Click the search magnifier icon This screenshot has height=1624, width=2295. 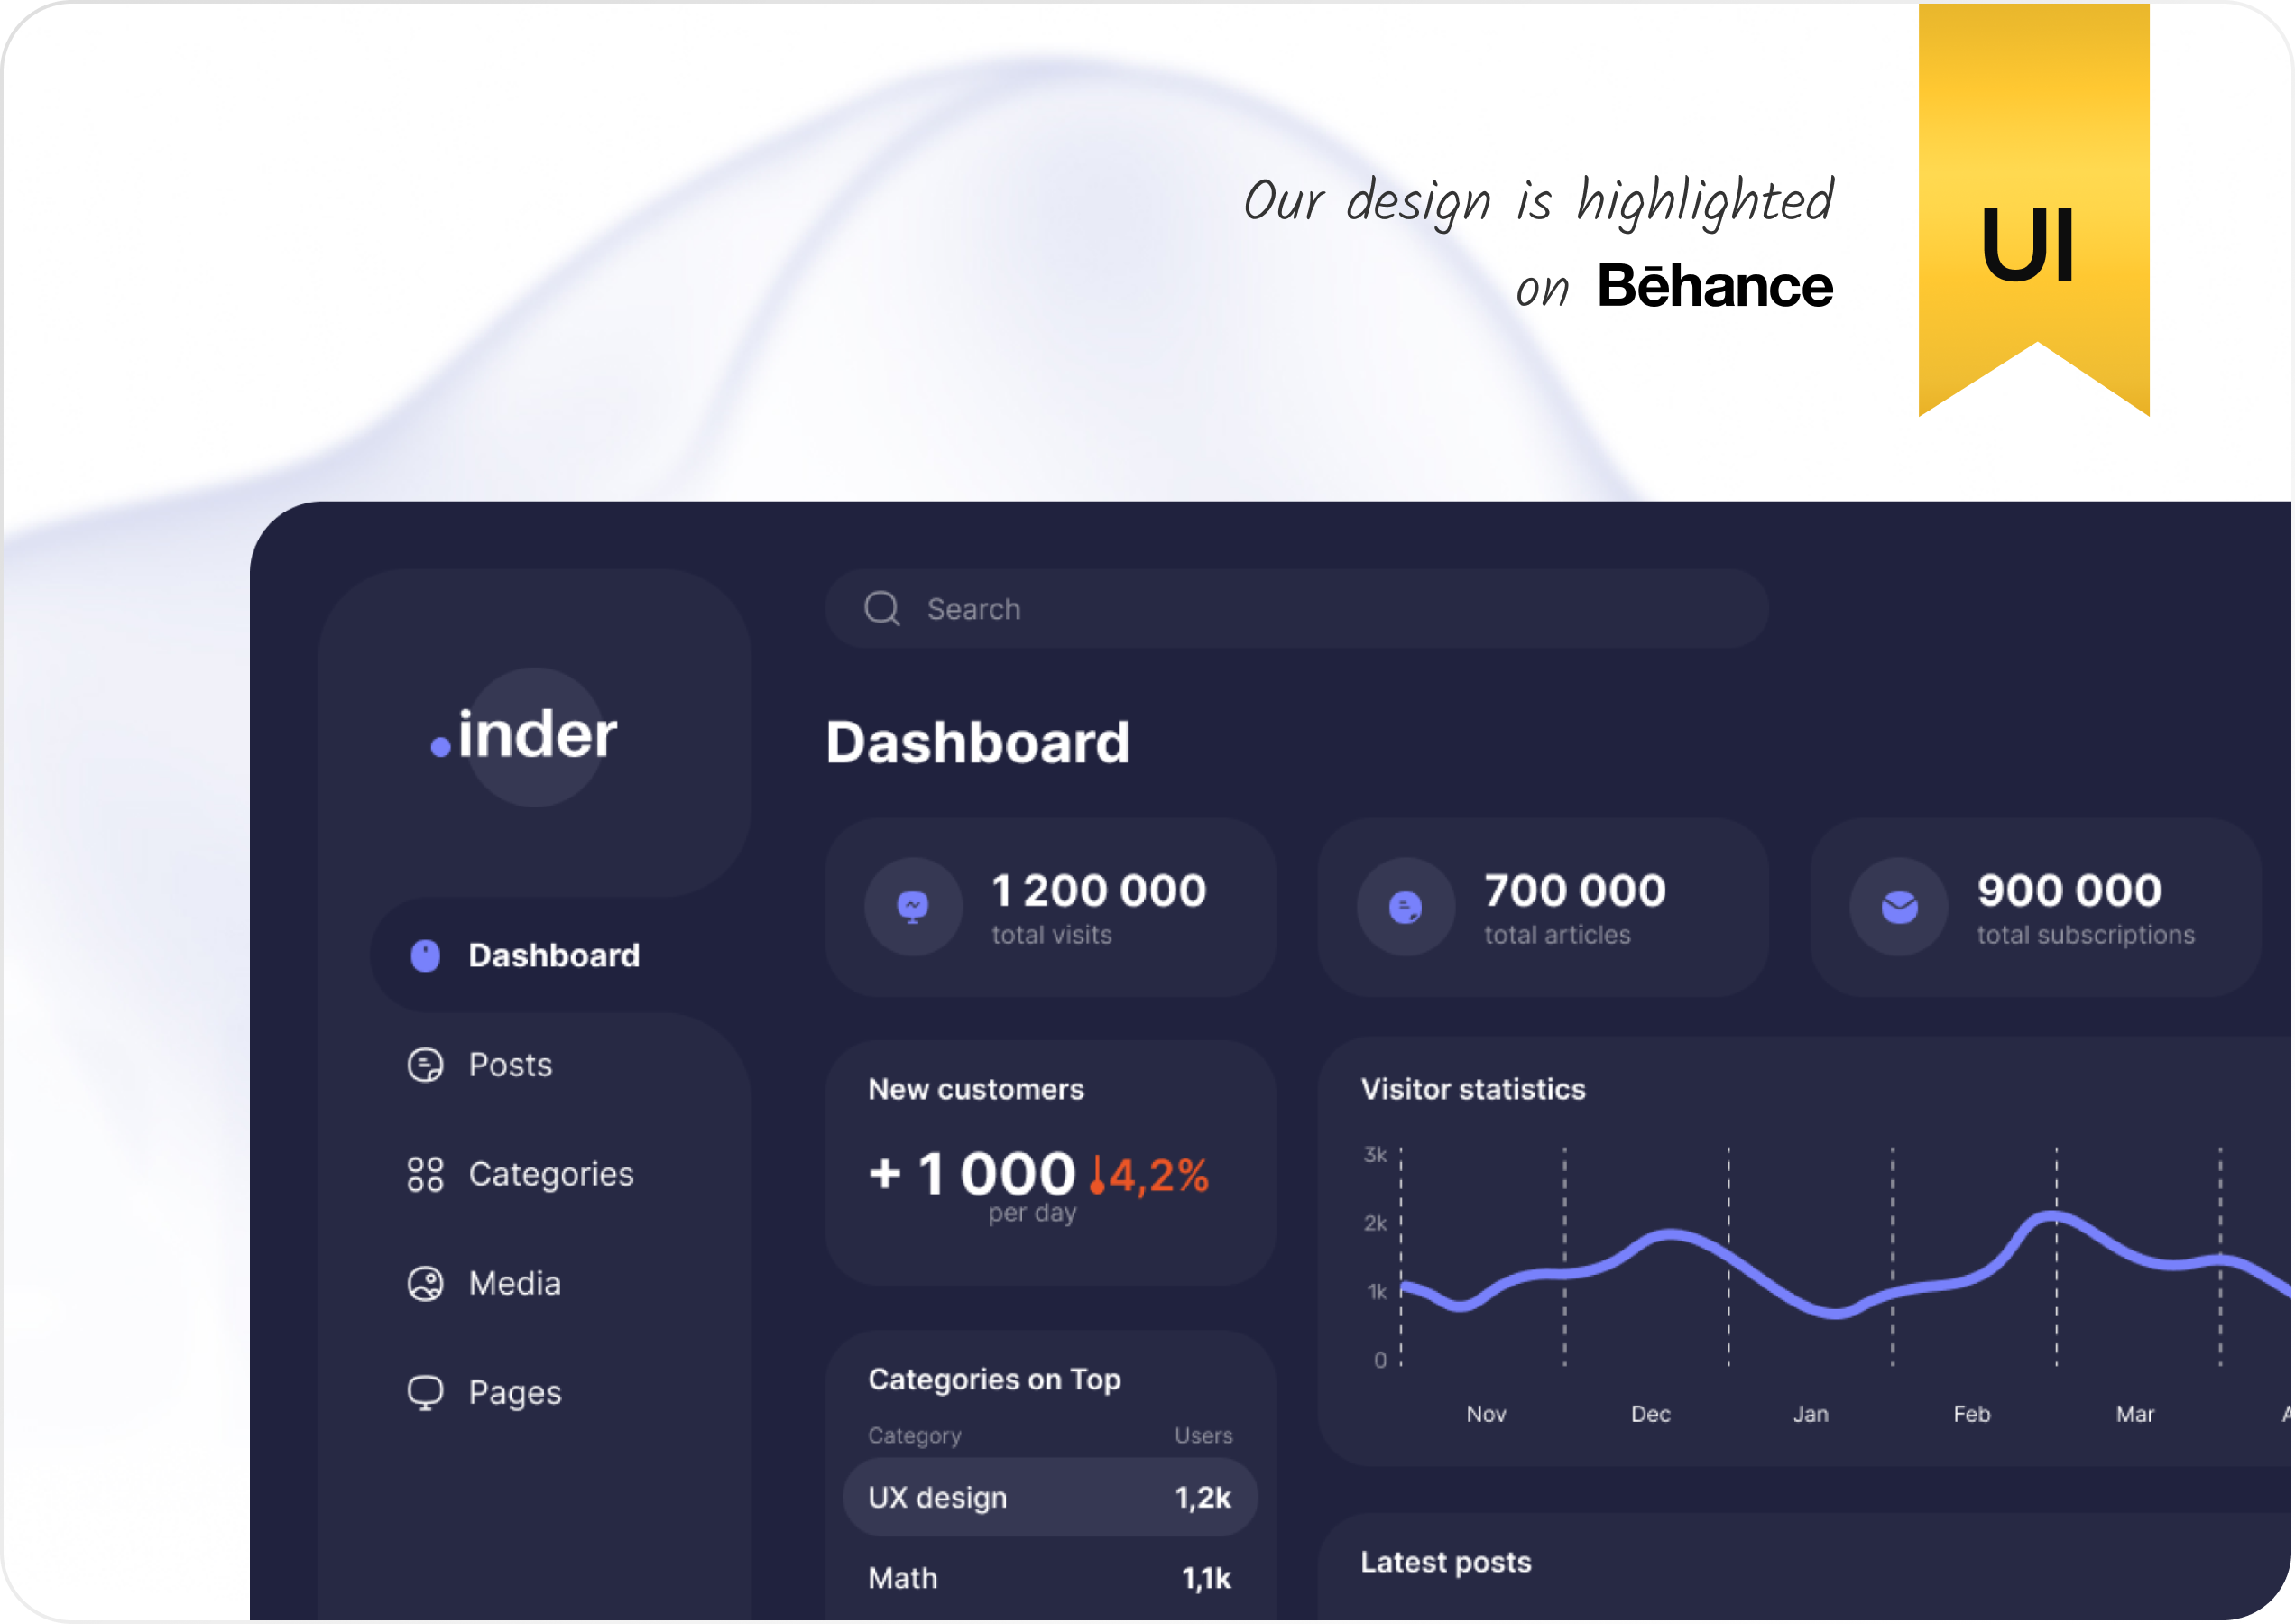(x=881, y=608)
